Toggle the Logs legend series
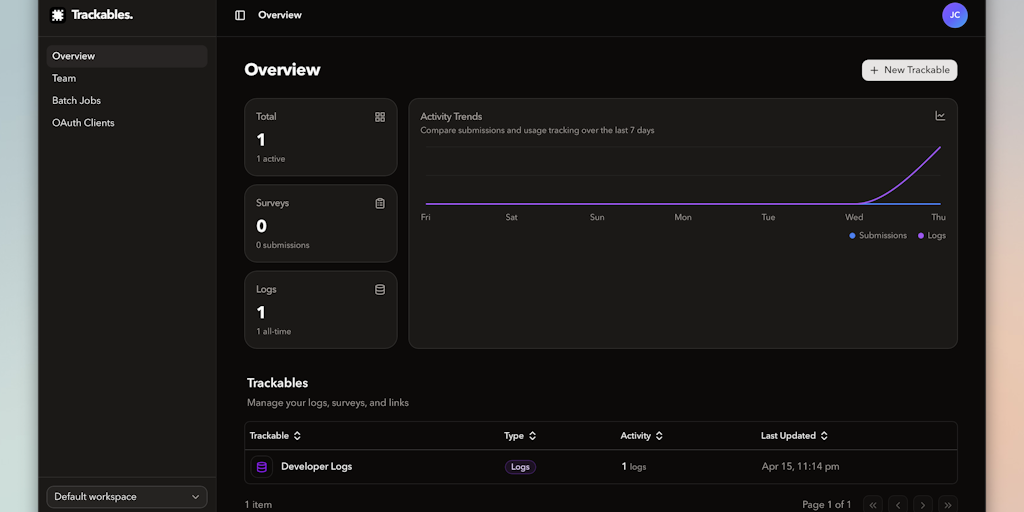This screenshot has width=1024, height=512. click(931, 236)
